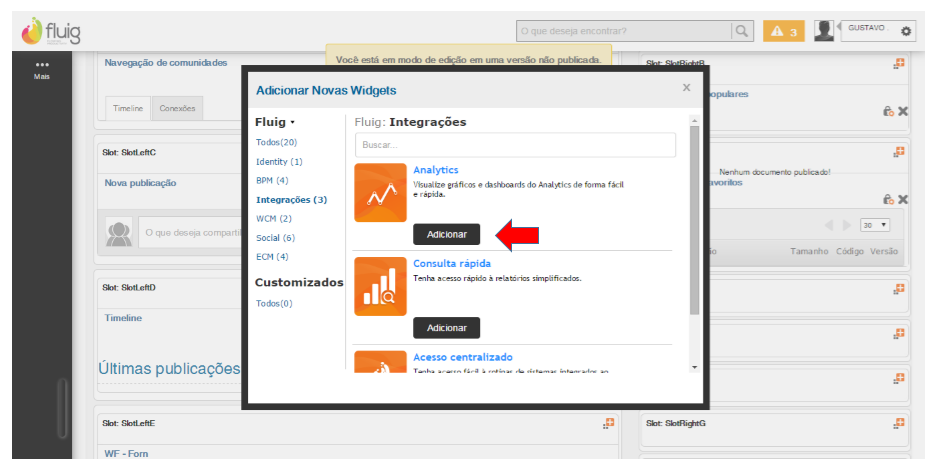Click the WF - Form widget title
The width and height of the screenshot is (935, 470).
pos(126,453)
